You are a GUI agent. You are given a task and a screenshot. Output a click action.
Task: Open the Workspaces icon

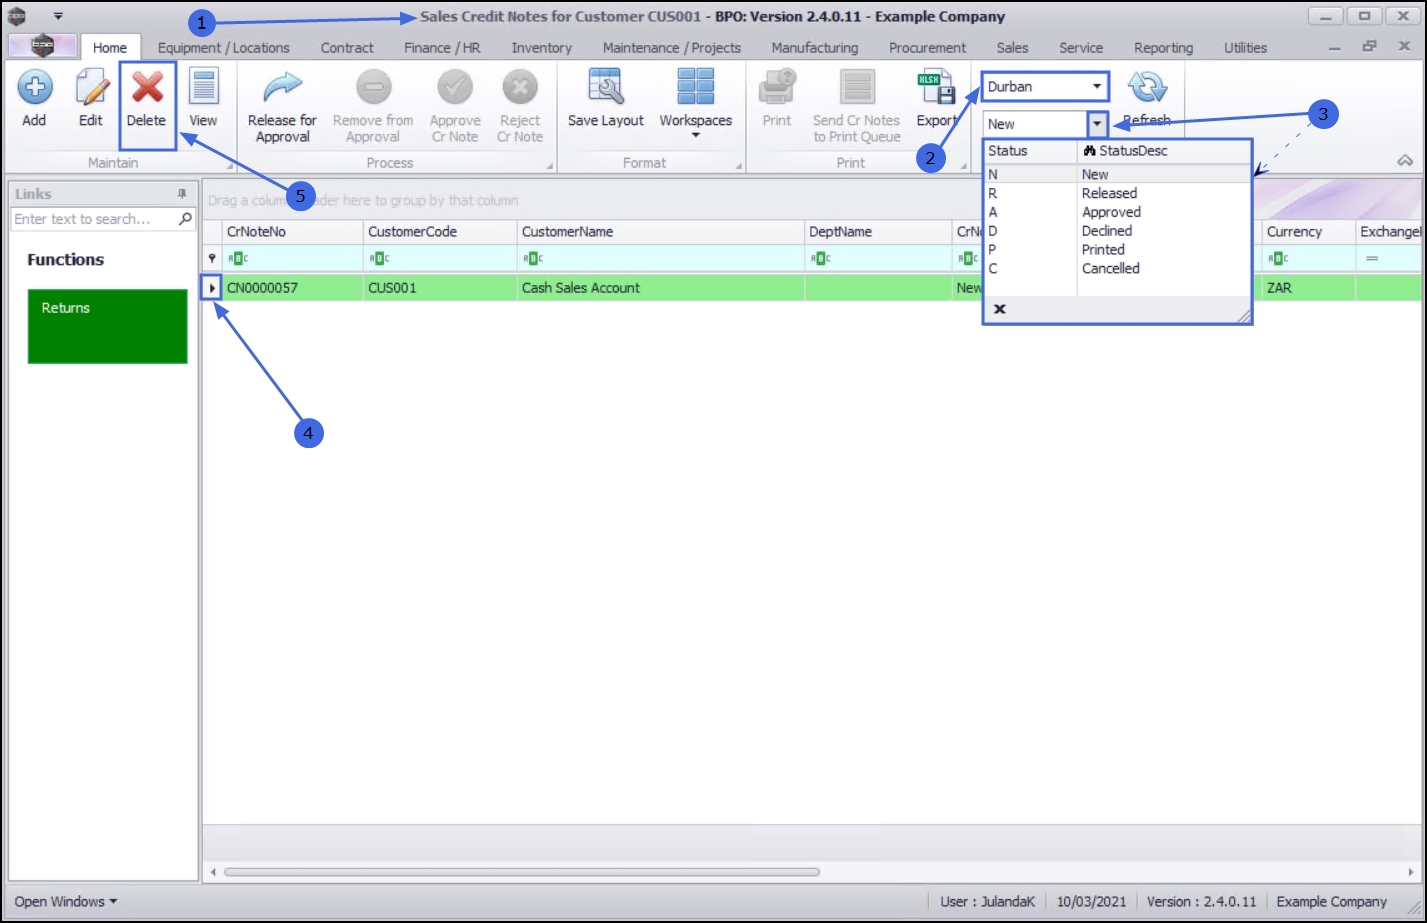pos(695,88)
